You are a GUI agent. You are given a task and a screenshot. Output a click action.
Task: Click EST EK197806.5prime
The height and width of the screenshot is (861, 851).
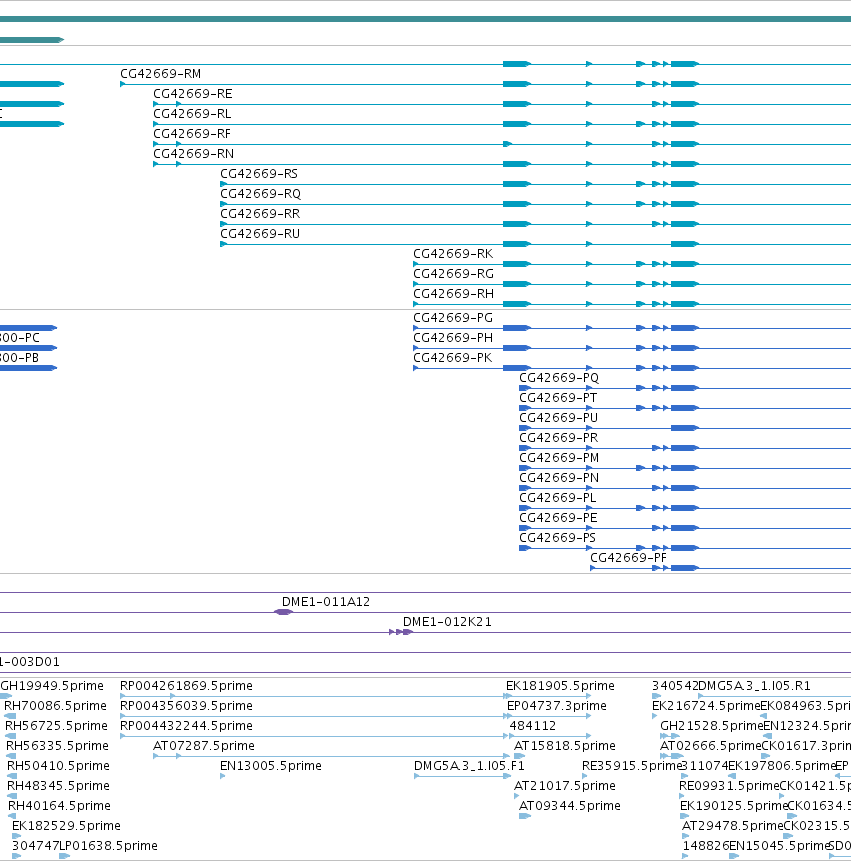point(782,765)
